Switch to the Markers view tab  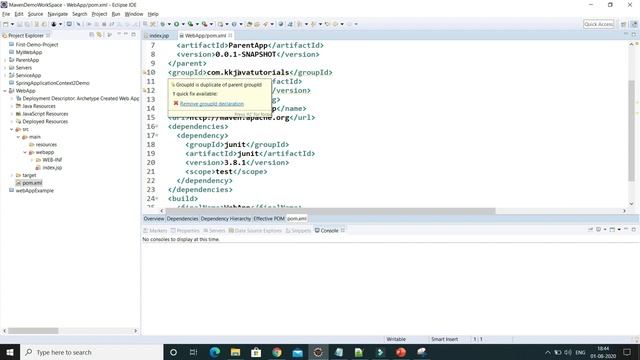[155, 231]
